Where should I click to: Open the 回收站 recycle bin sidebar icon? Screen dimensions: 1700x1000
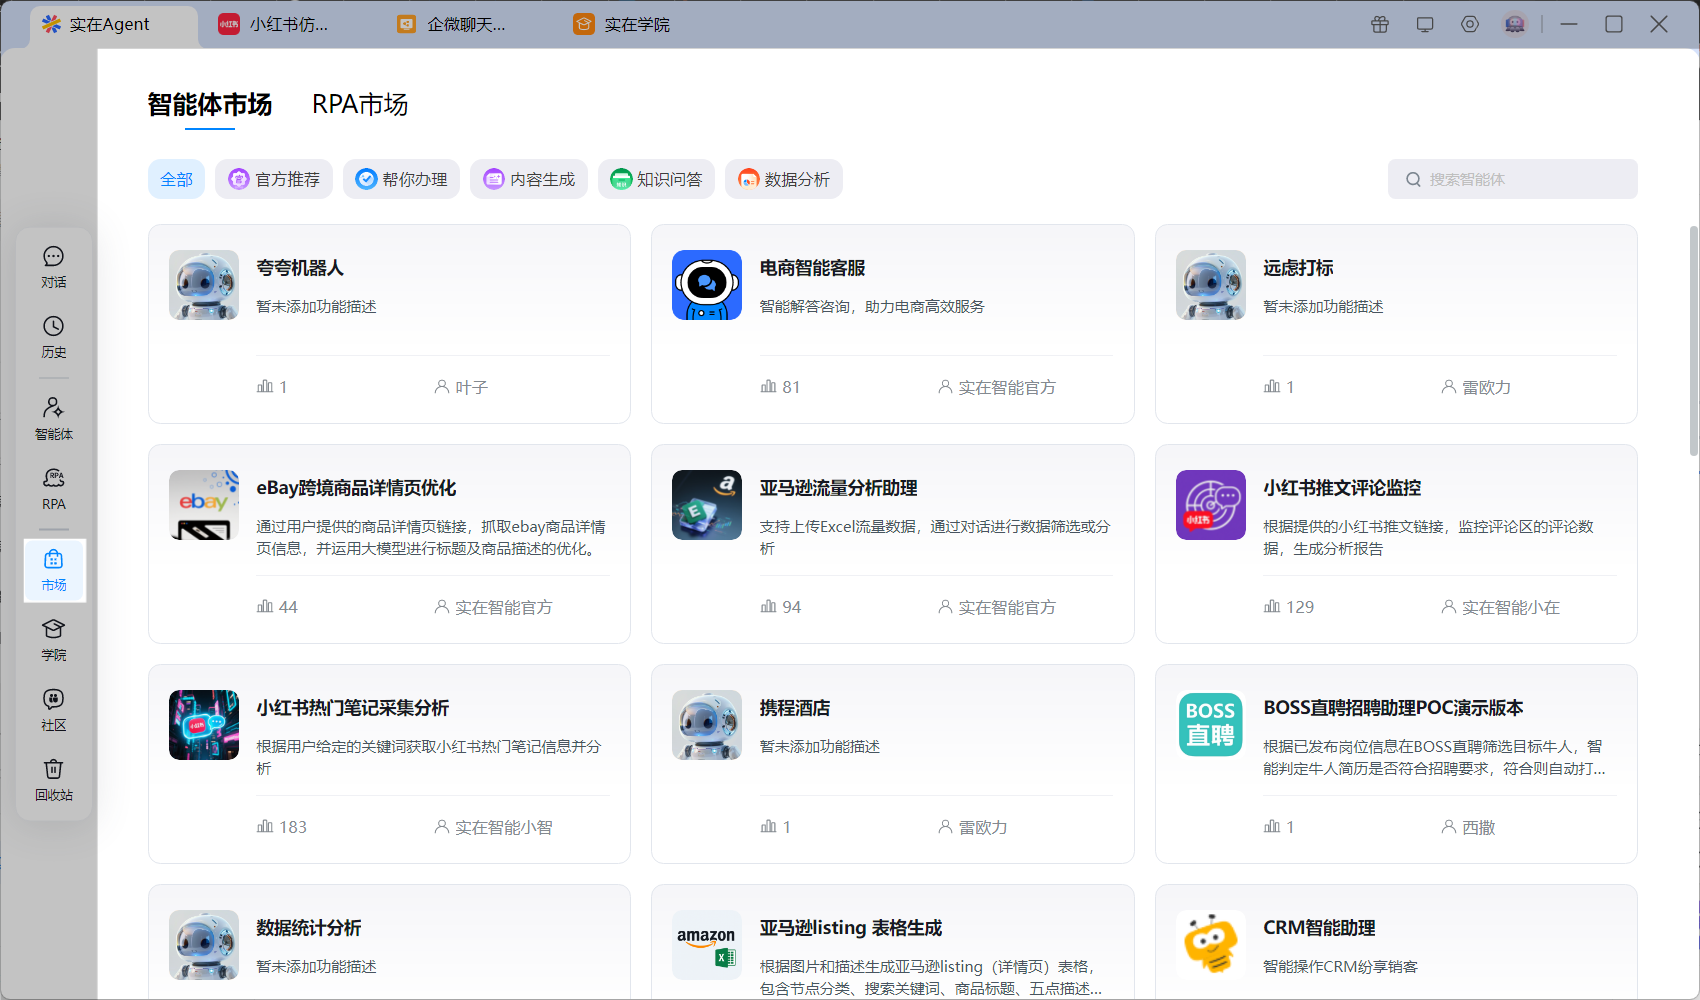54,780
